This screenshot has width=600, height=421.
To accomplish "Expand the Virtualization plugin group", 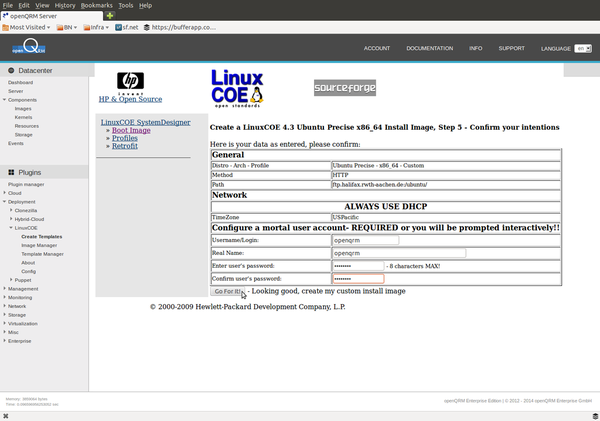I will point(5,323).
